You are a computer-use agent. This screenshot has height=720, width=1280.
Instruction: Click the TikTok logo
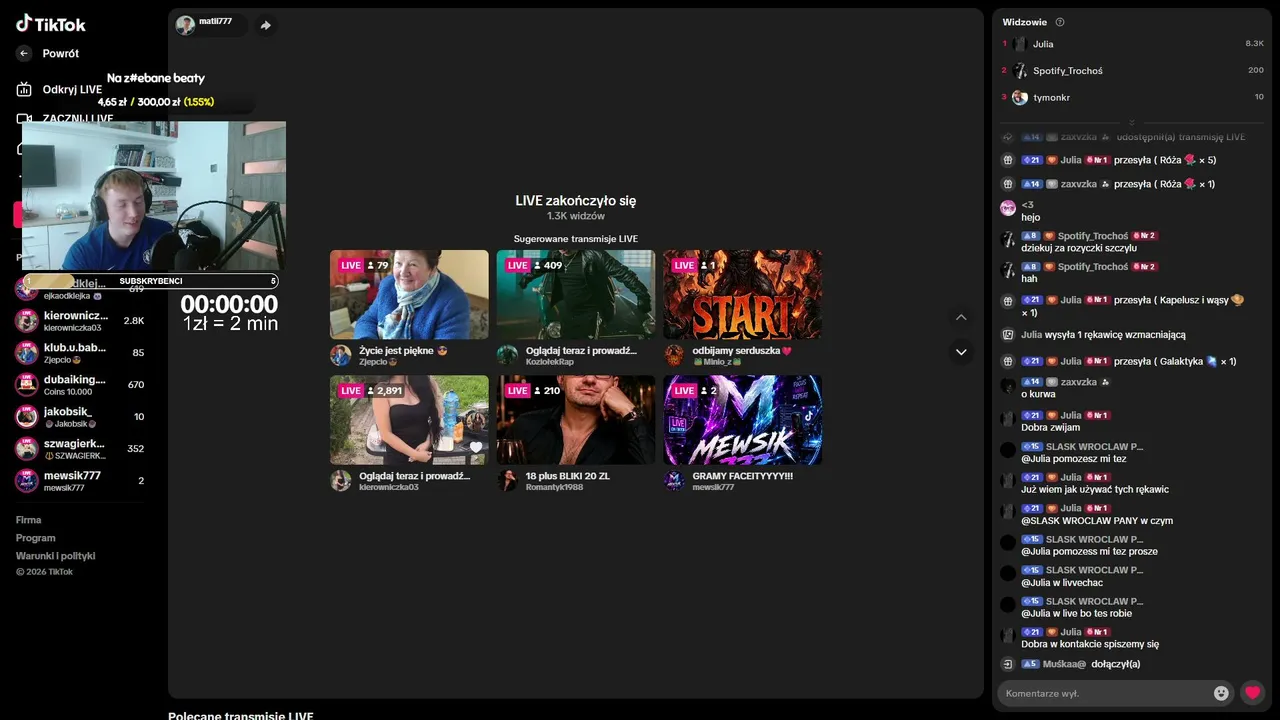51,24
